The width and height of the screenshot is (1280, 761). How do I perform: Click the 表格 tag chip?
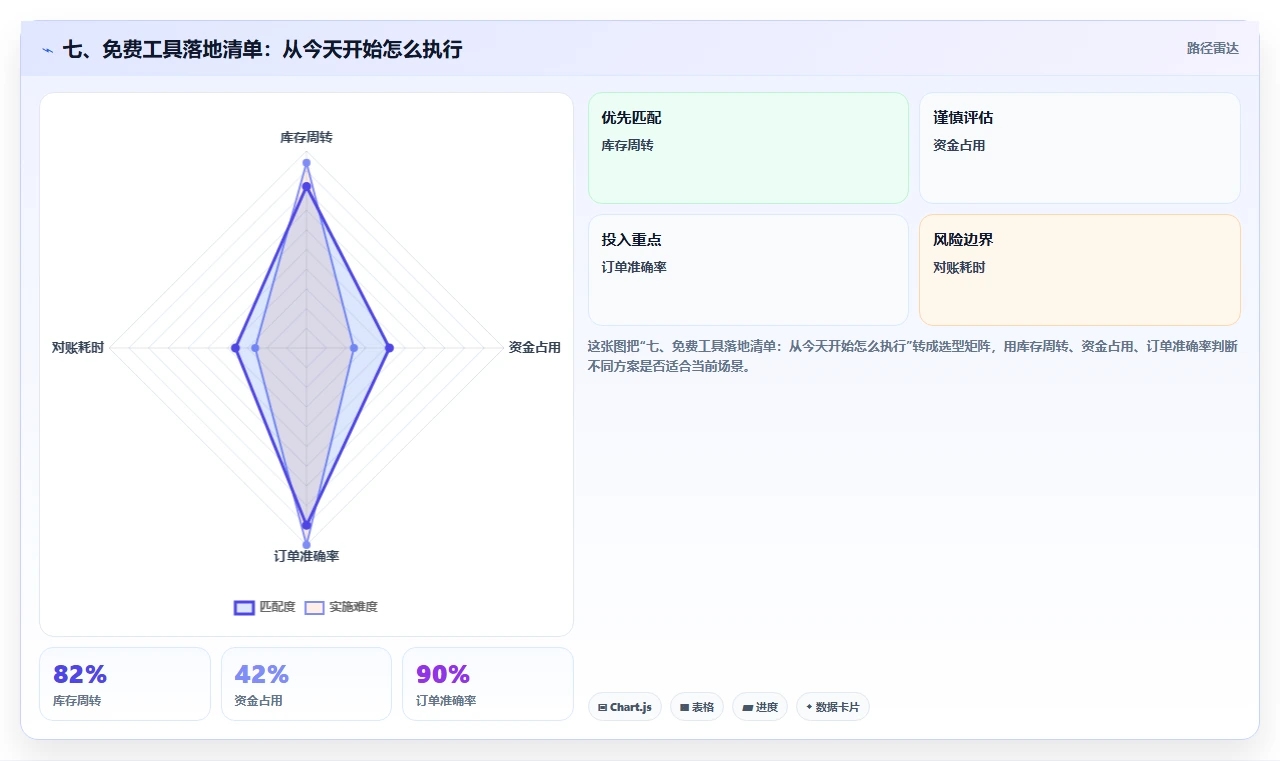pyautogui.click(x=697, y=707)
